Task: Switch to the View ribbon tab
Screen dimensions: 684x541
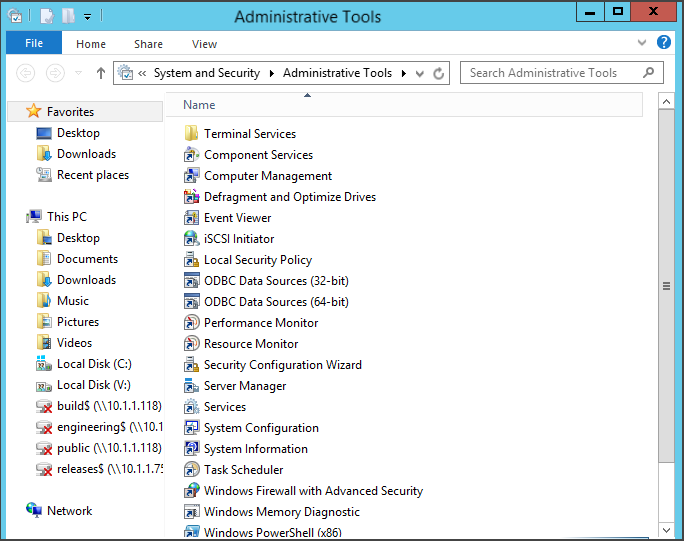Action: (x=204, y=44)
